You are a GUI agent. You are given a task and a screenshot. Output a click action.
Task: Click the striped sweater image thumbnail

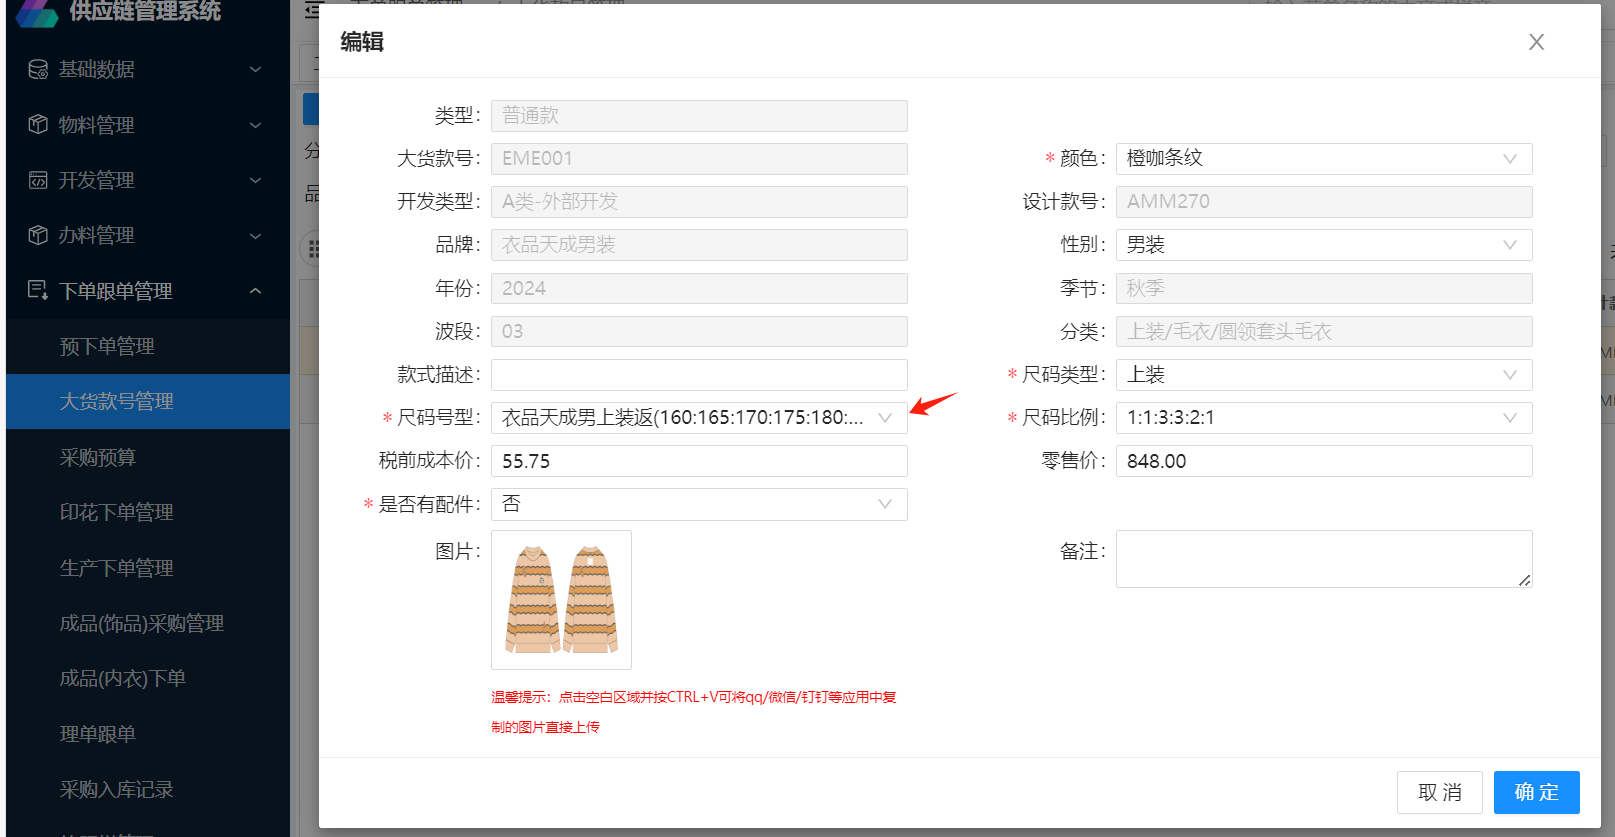(561, 599)
